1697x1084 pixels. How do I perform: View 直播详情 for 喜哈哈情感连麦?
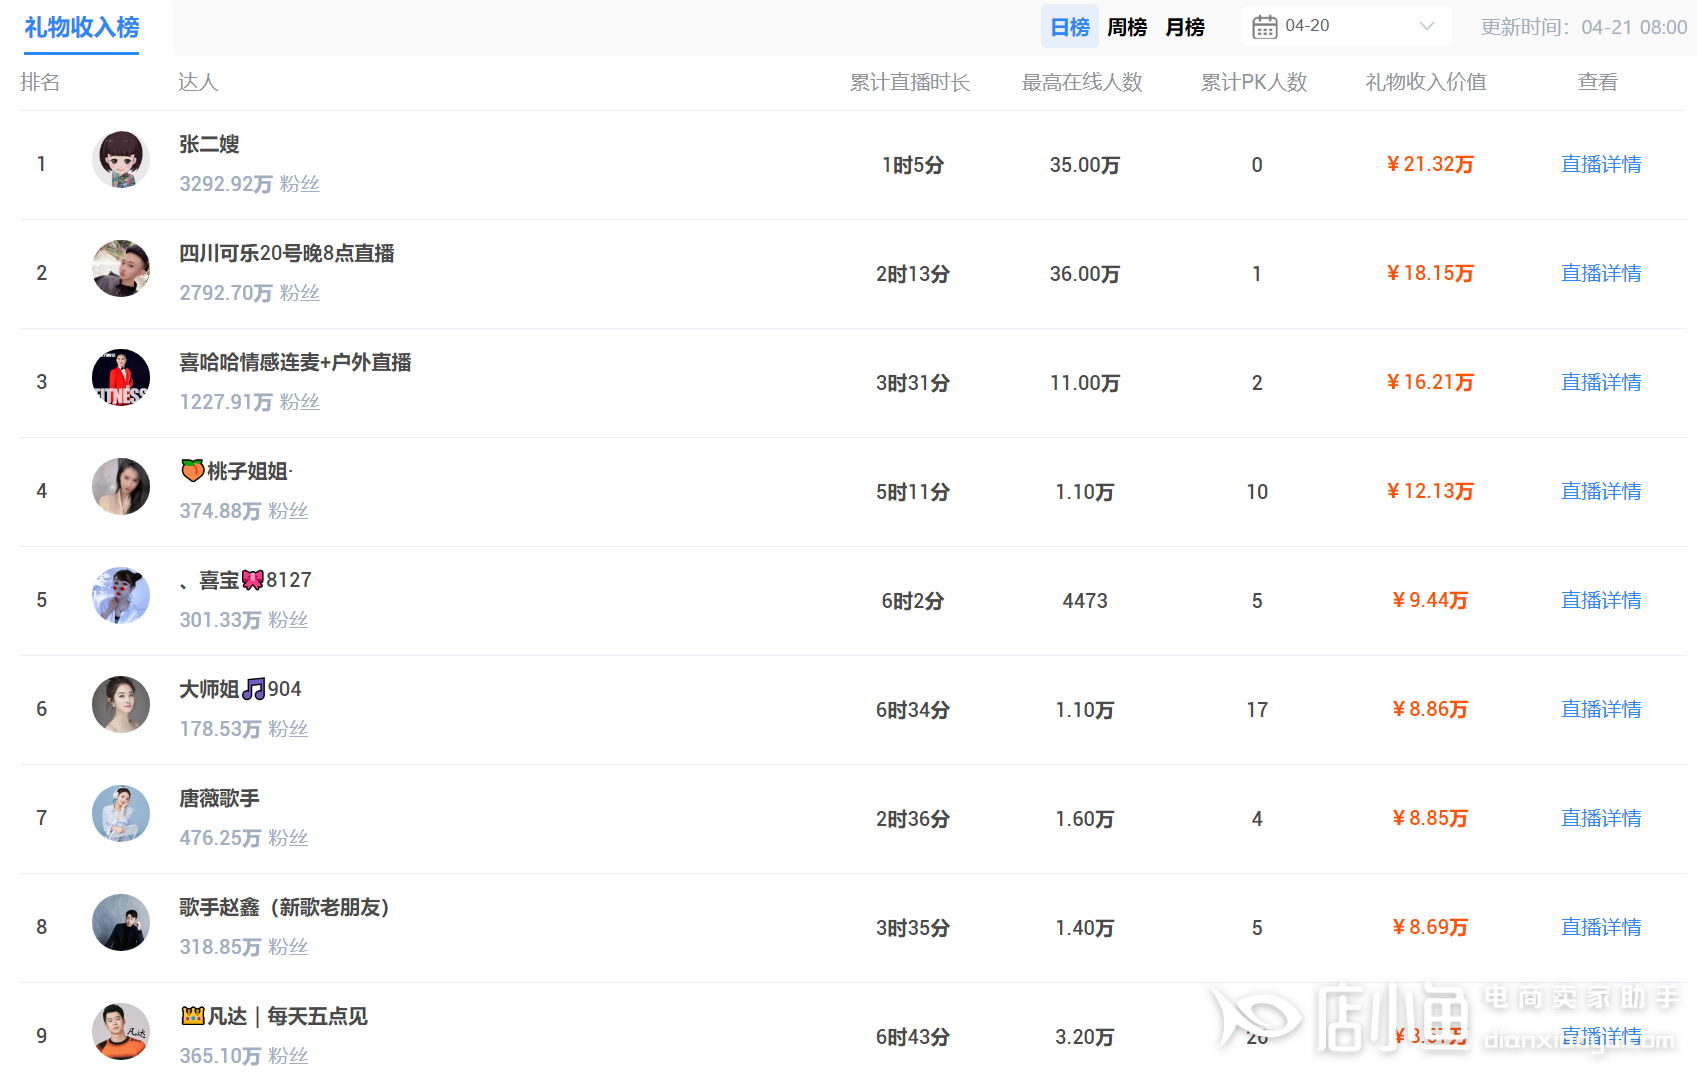[1601, 382]
